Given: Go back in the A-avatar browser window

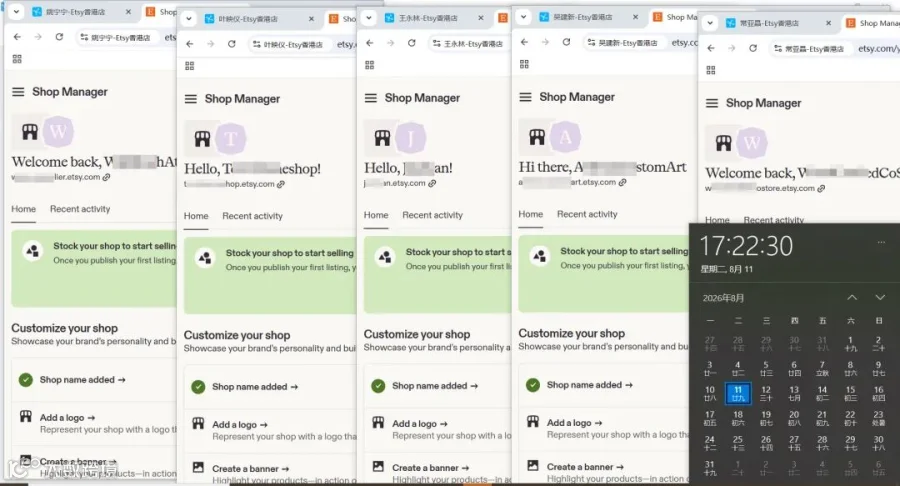Looking at the screenshot, I should [x=524, y=42].
